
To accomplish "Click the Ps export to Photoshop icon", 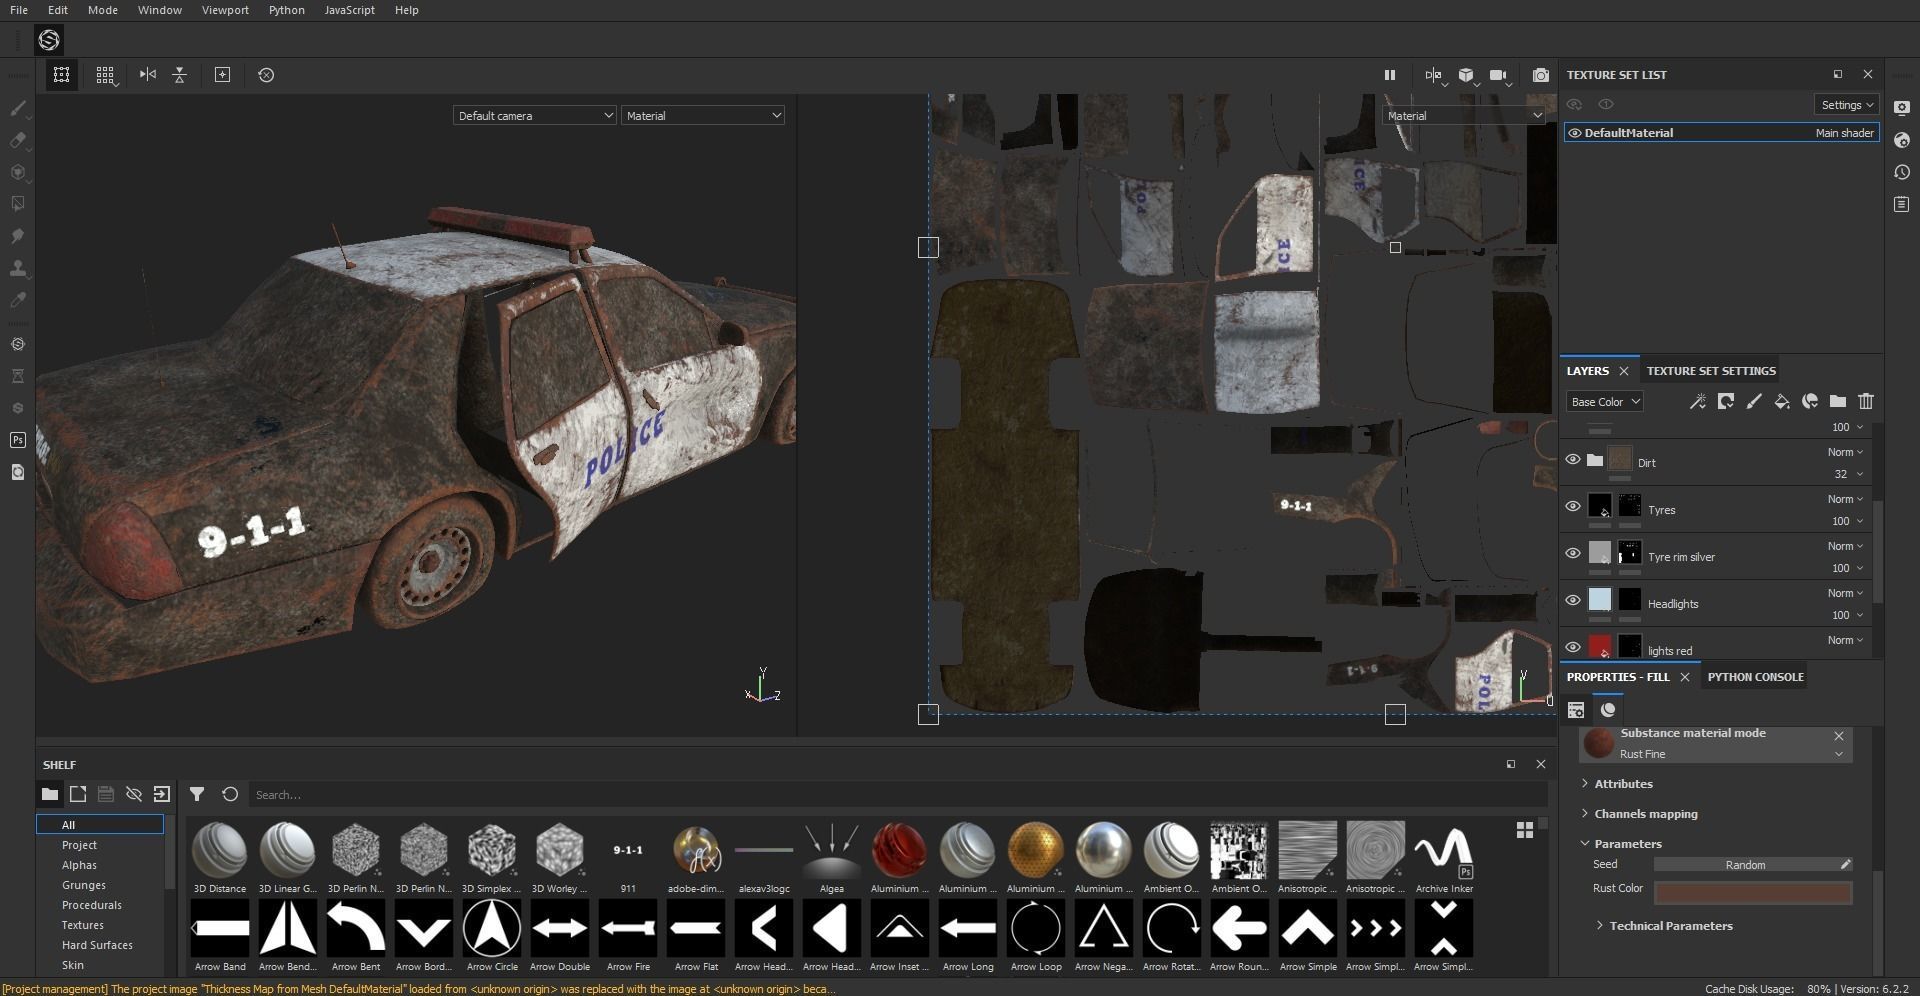I will 18,440.
